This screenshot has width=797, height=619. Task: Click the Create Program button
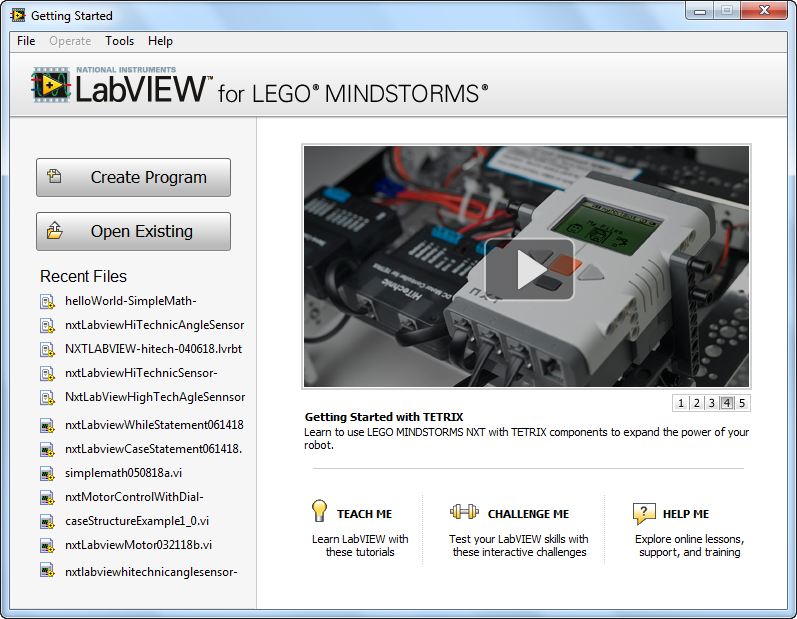[133, 177]
